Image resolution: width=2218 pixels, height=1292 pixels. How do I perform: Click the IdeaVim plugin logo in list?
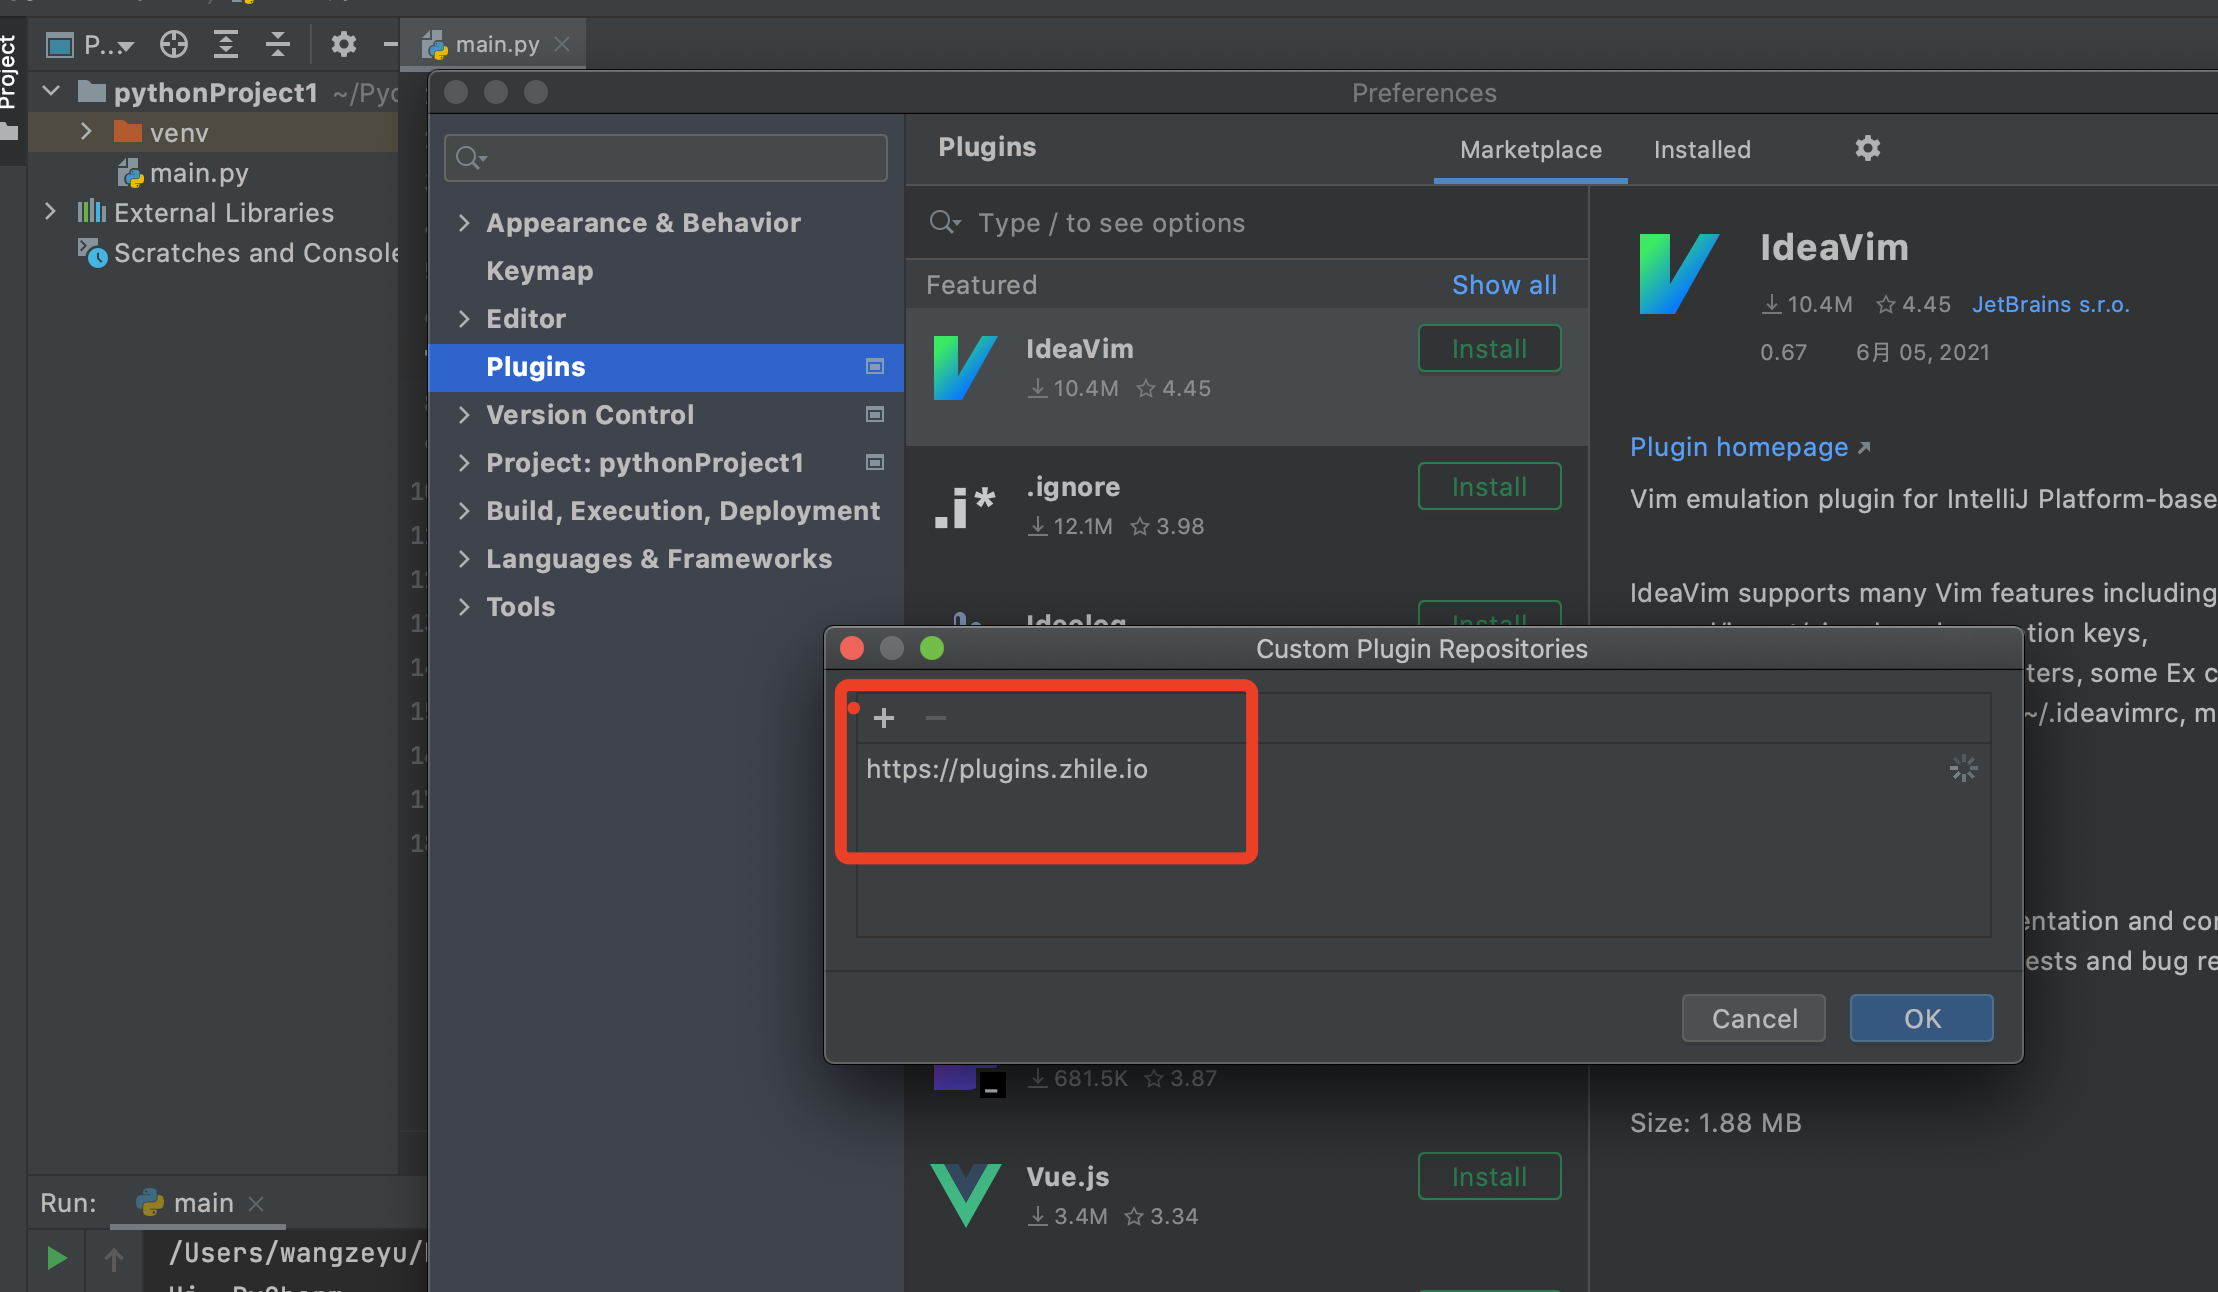964,368
